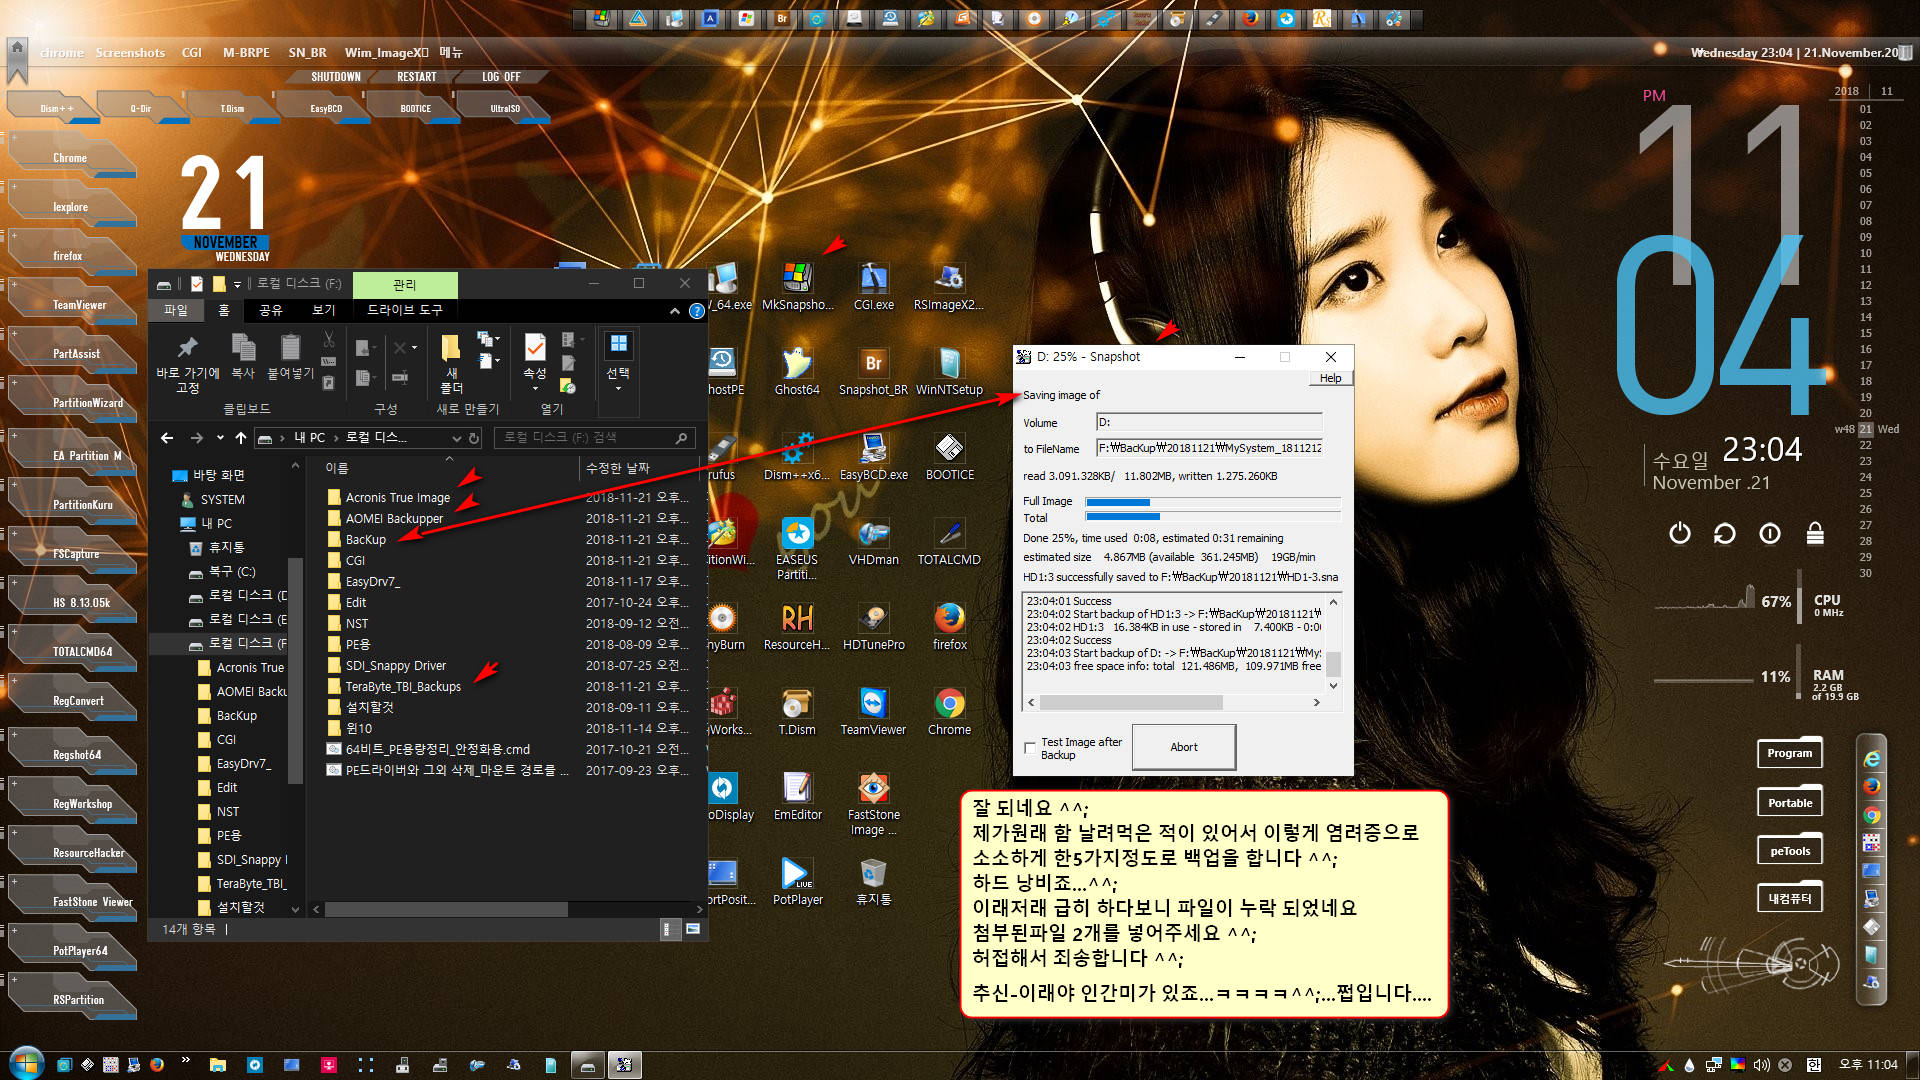
Task: Open Delete dropdown arrow in ribbon
Action: (414, 348)
